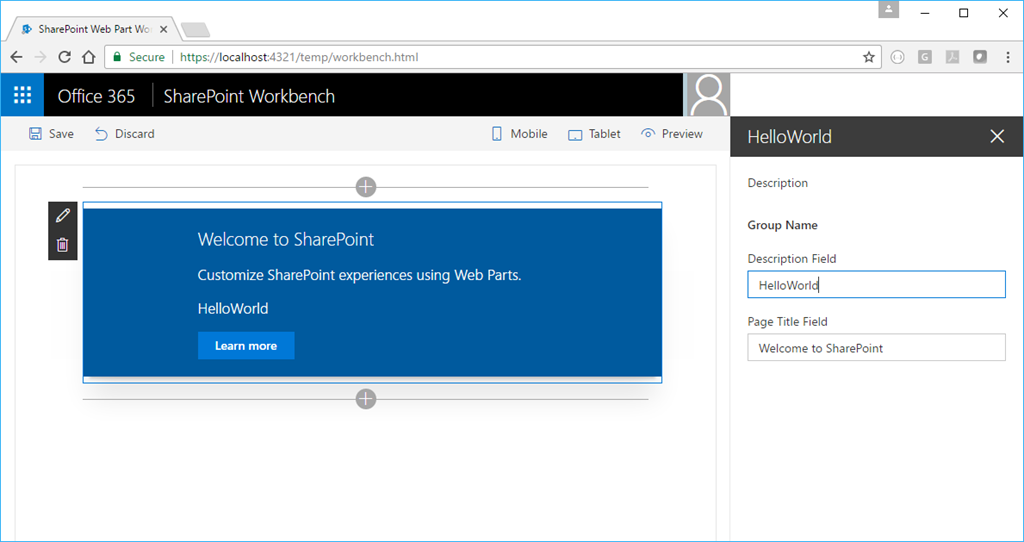Reload the workbench page
The height and width of the screenshot is (542, 1024).
[x=64, y=57]
